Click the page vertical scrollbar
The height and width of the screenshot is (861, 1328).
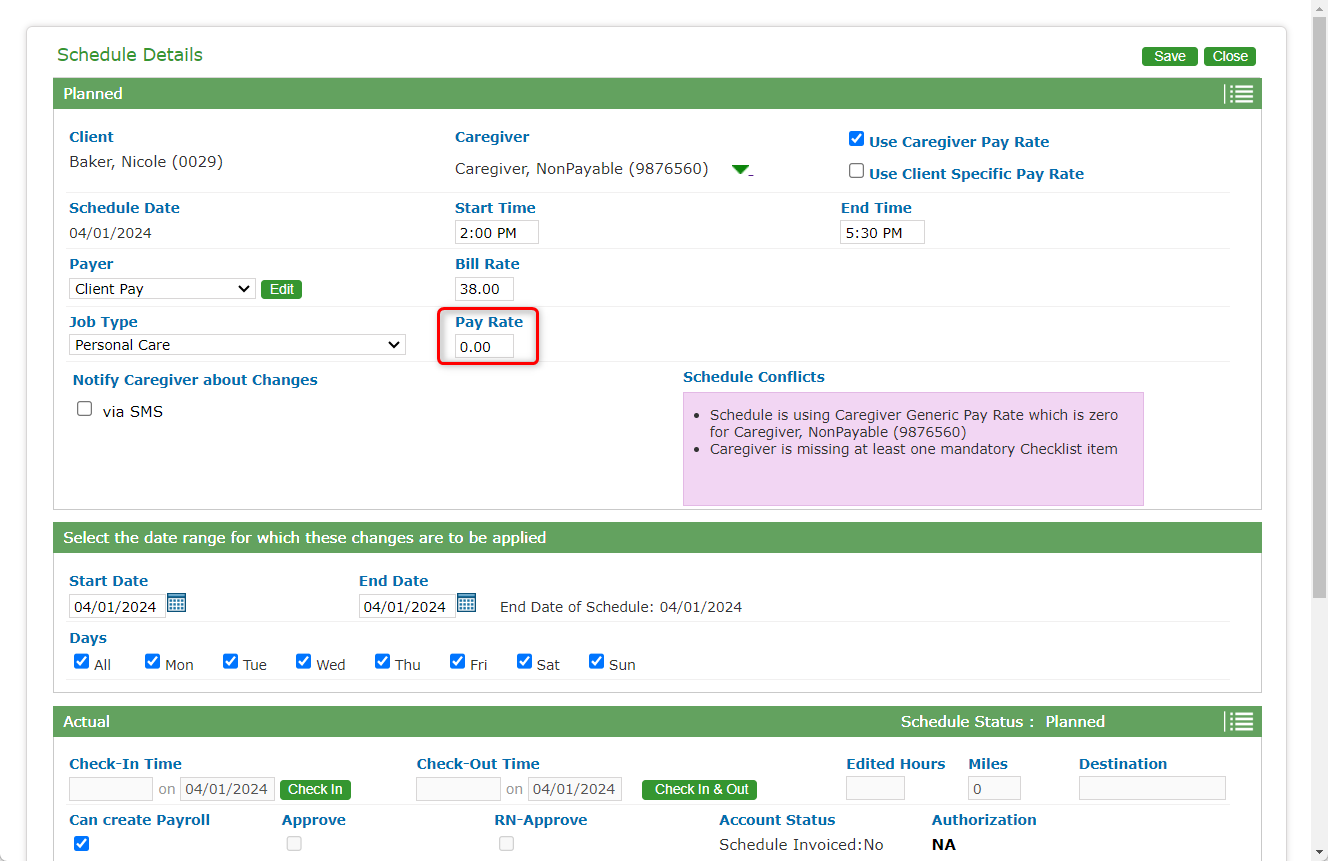tap(1319, 300)
